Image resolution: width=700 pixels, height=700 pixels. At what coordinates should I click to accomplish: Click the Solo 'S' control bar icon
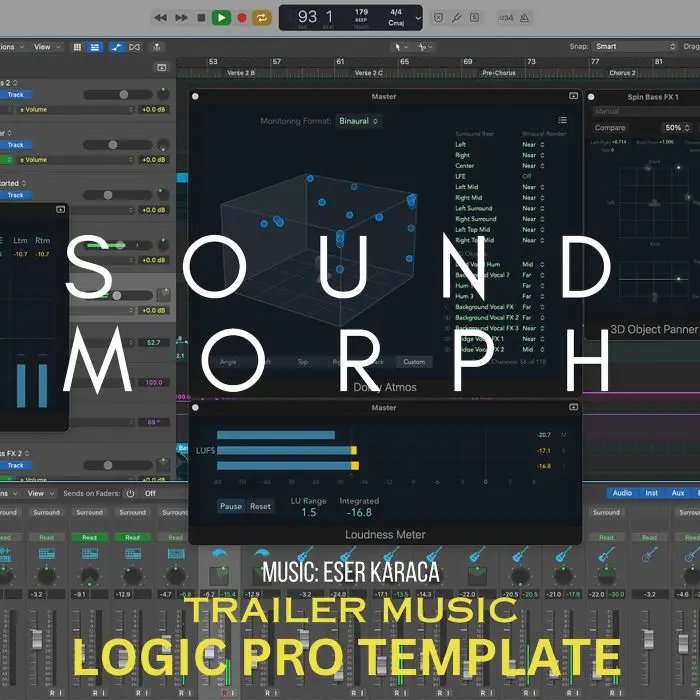[475, 18]
